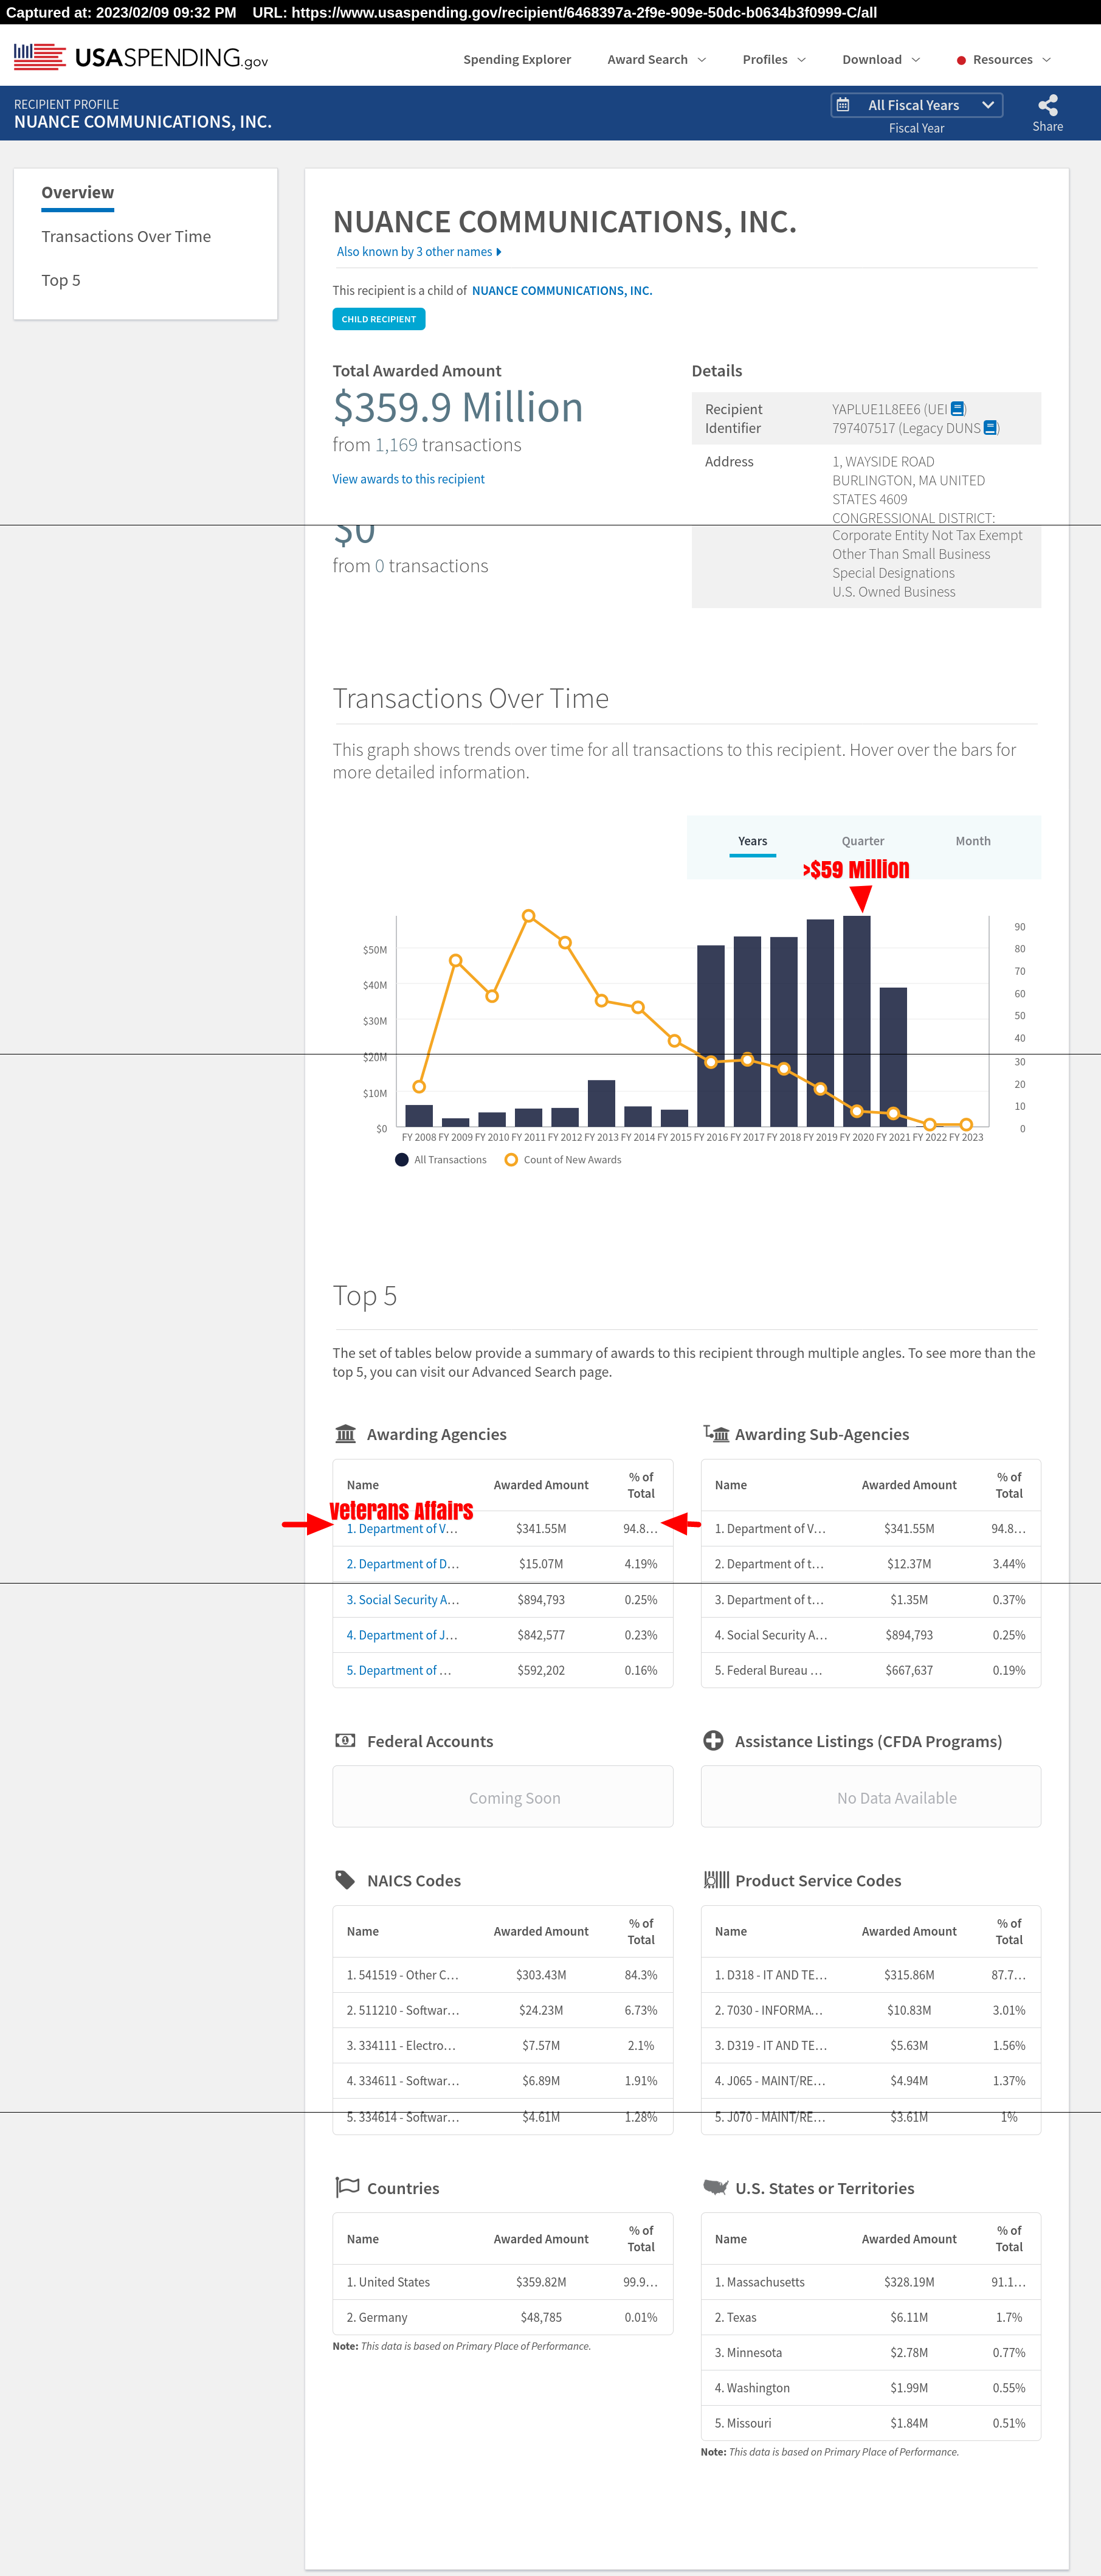Expand the Award Search menu
The height and width of the screenshot is (2576, 1101).
[656, 60]
